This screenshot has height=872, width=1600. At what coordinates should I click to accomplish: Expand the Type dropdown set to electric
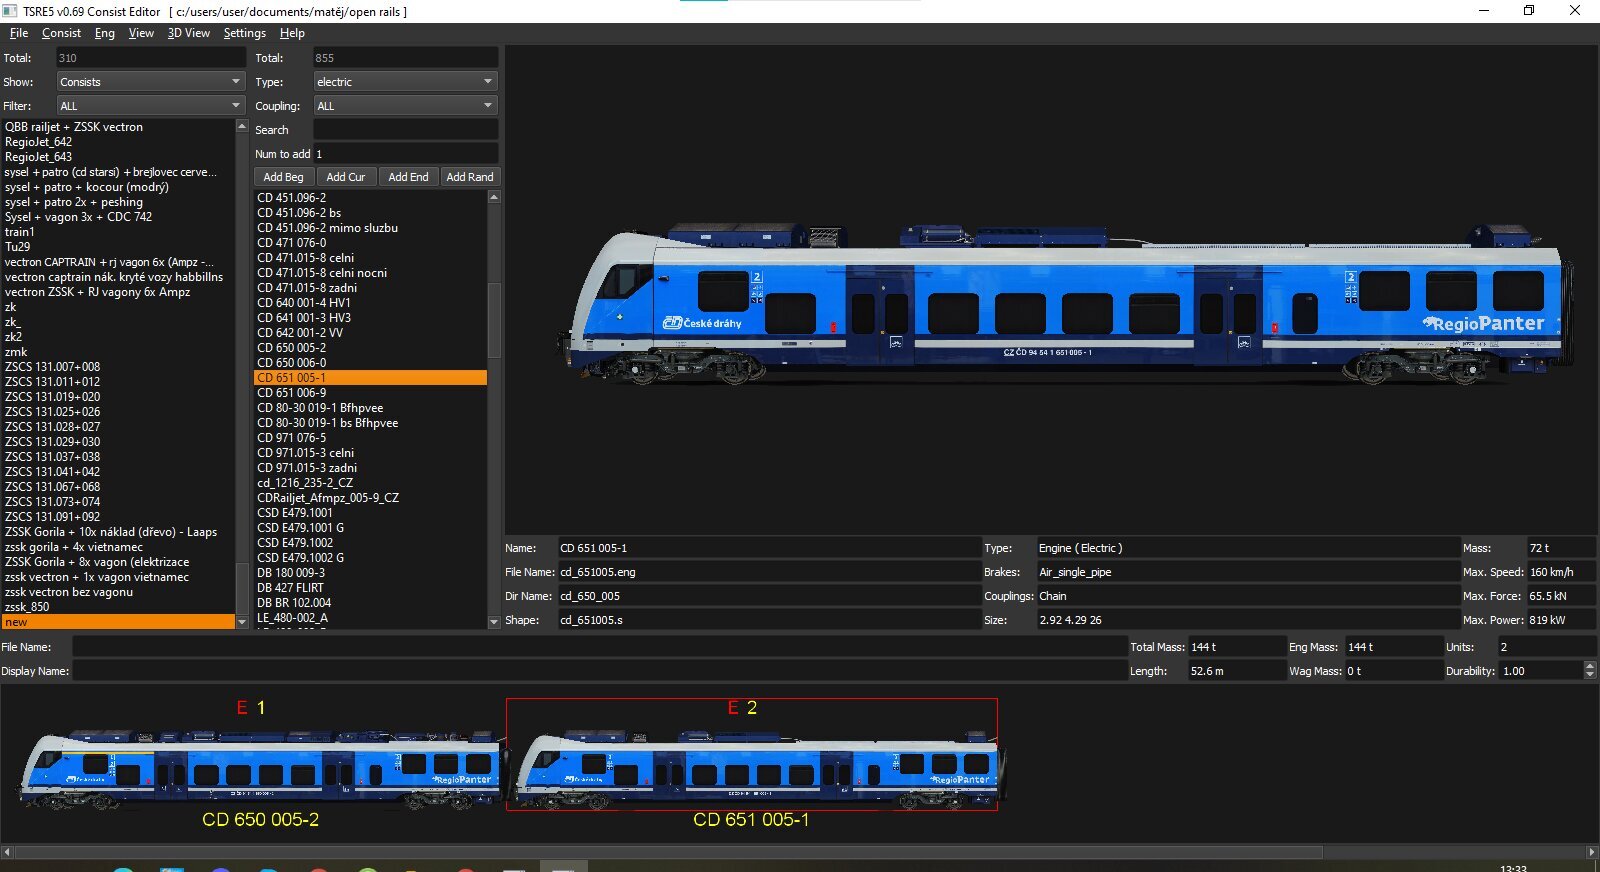[405, 82]
